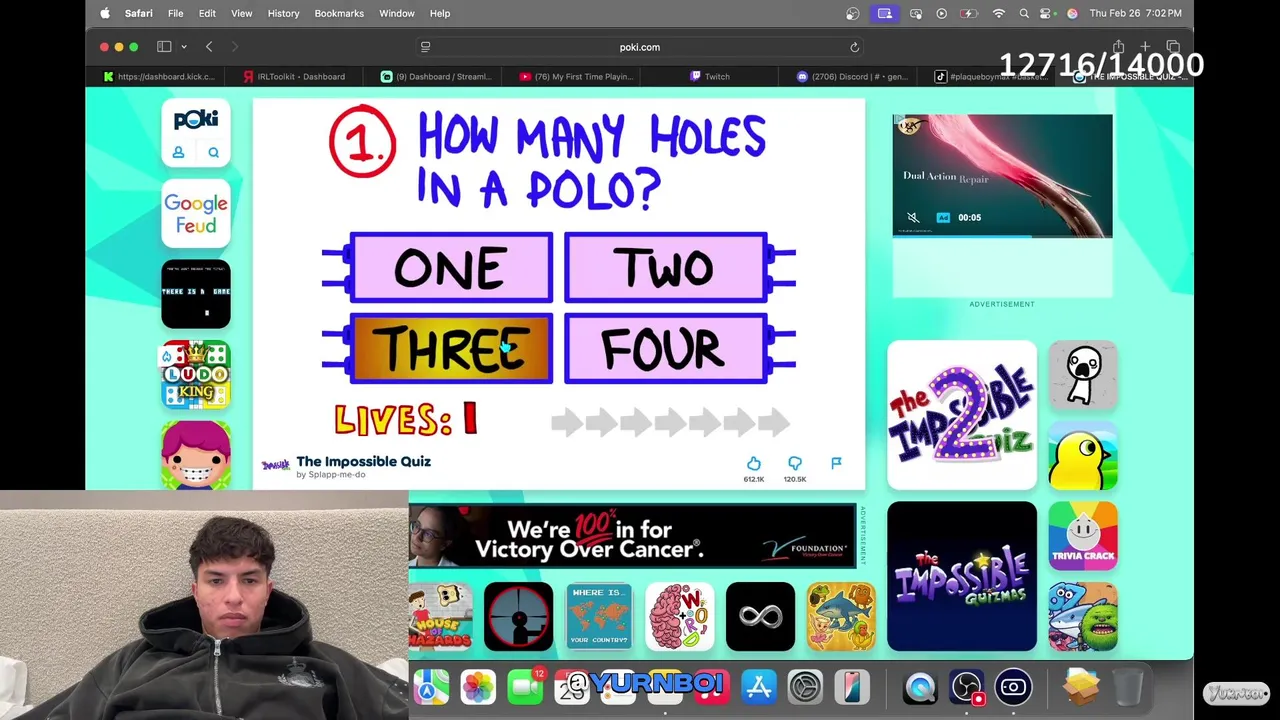Open Trash in the dock
This screenshot has width=1280, height=720.
pyautogui.click(x=1128, y=687)
